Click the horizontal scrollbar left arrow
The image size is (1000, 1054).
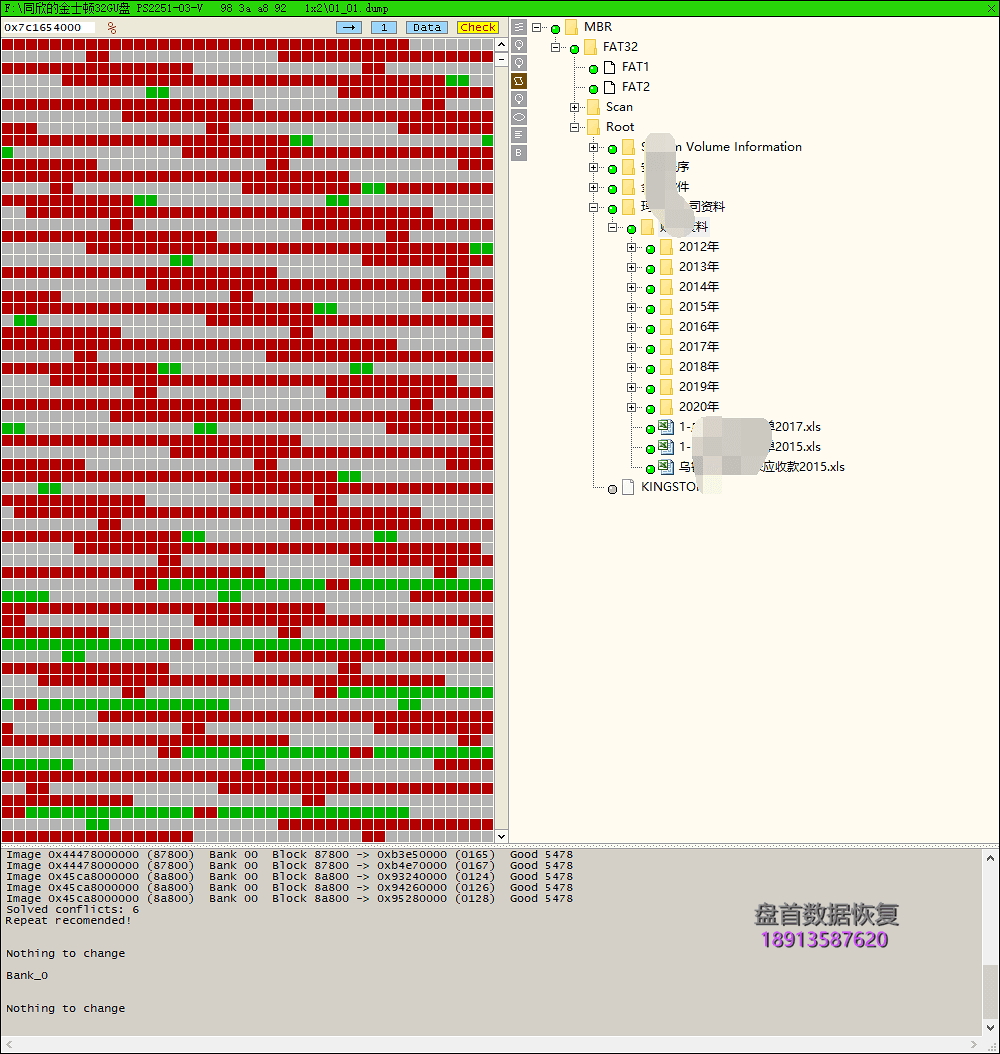(x=9, y=1045)
